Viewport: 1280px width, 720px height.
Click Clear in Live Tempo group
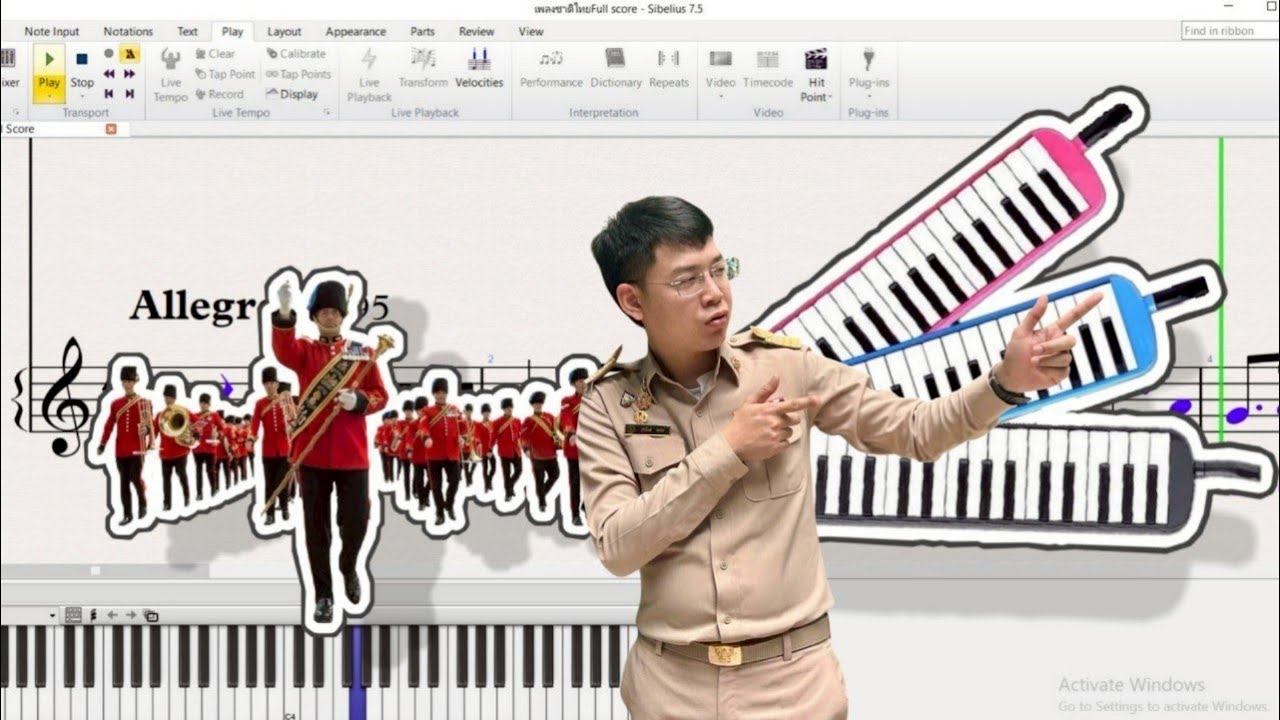(215, 54)
